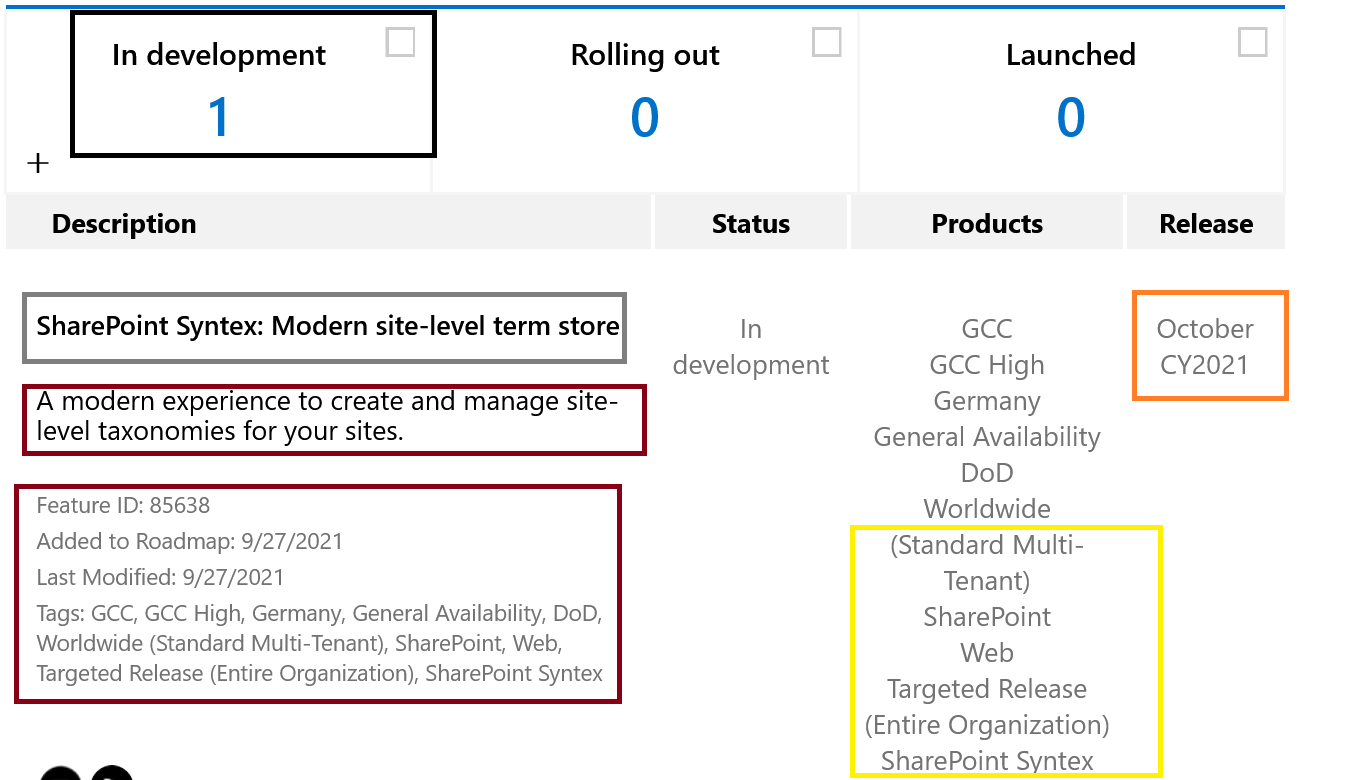Screen dimensions: 1368x780
Task: Click Targeted Release in the Products column
Action: pyautogui.click(x=987, y=689)
